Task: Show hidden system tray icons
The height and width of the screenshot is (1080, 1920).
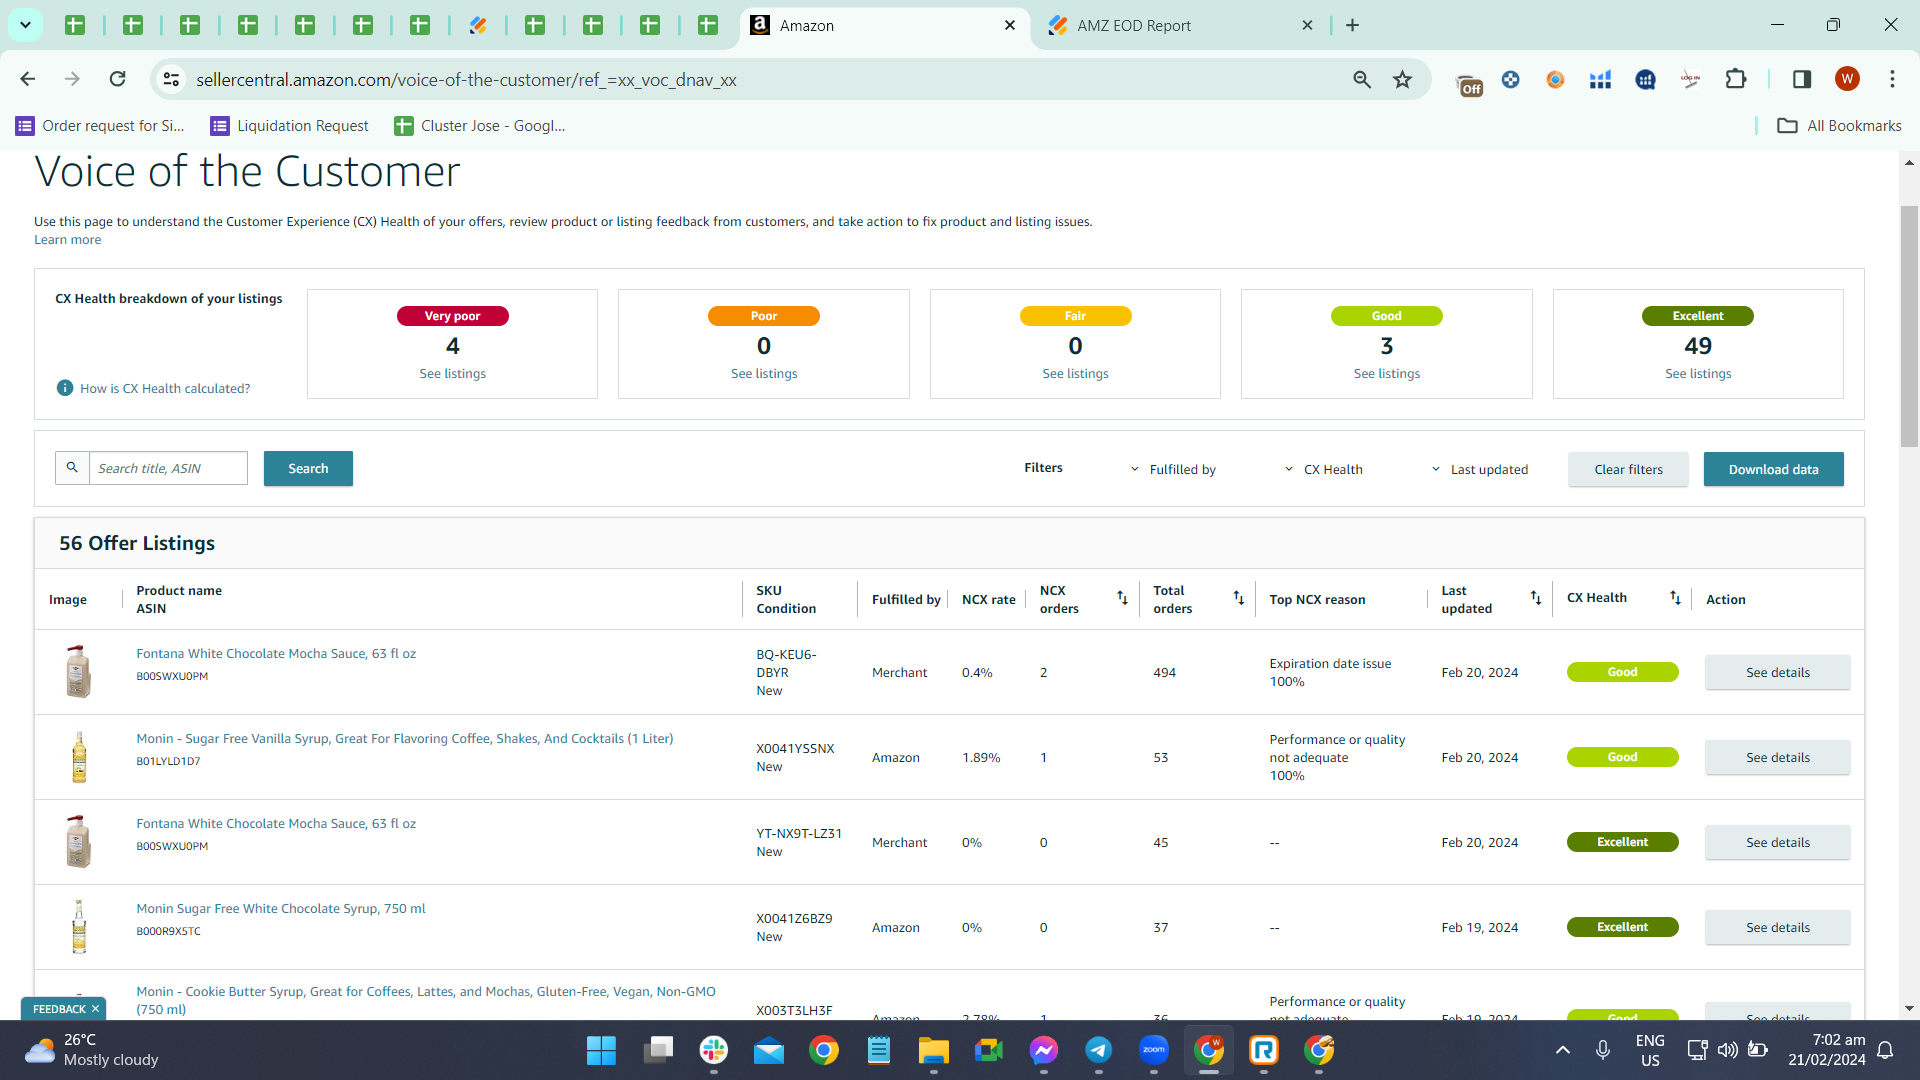Action: [x=1563, y=1050]
